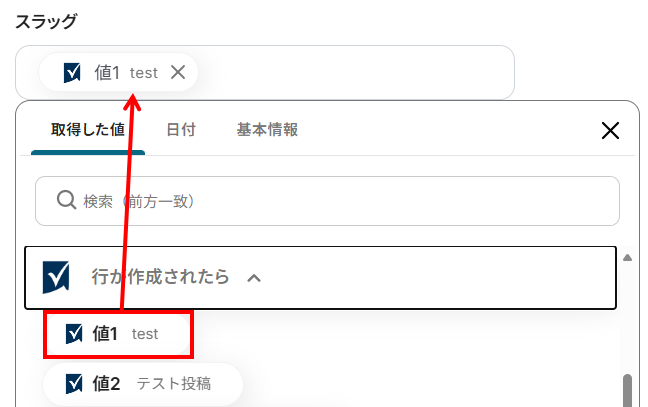648x407 pixels.
Task: Click the search magnifier icon
Action: point(67,201)
